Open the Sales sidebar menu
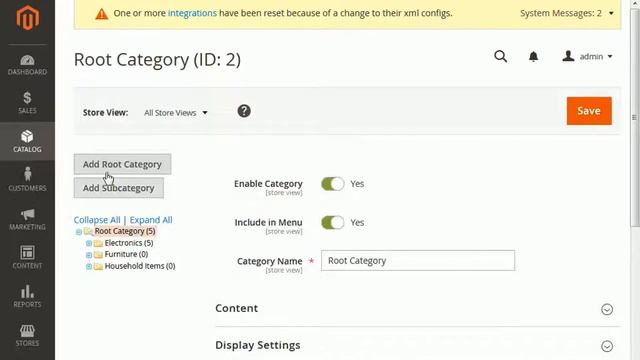640x360 pixels. click(x=27, y=102)
